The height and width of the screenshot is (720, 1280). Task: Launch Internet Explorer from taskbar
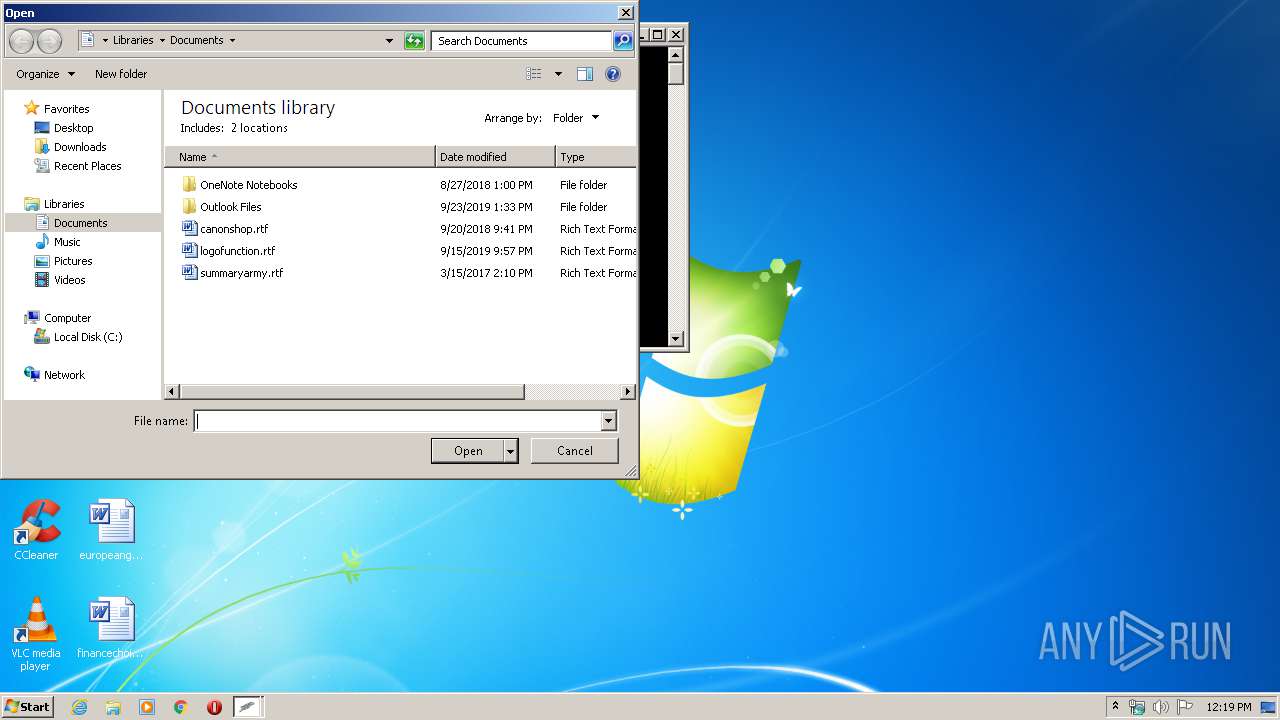pyautogui.click(x=79, y=707)
